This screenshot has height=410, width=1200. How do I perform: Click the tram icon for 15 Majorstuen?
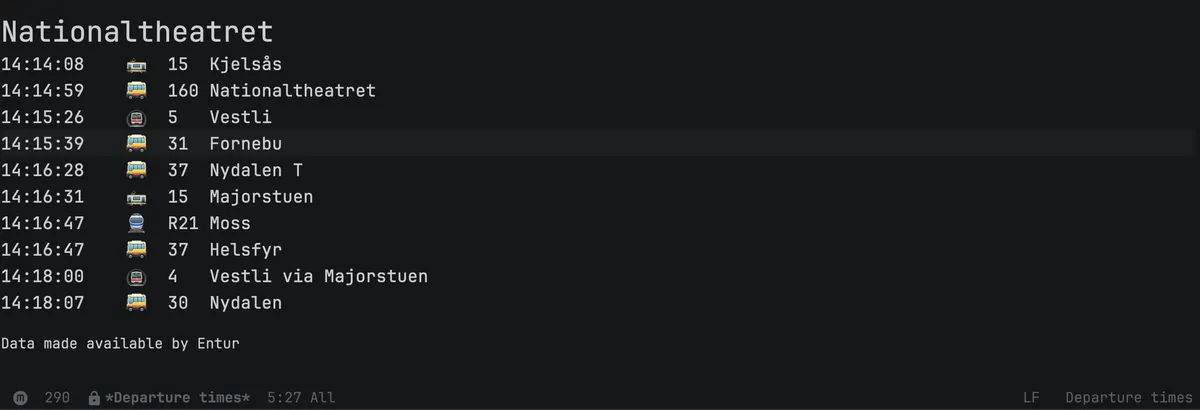tap(136, 197)
